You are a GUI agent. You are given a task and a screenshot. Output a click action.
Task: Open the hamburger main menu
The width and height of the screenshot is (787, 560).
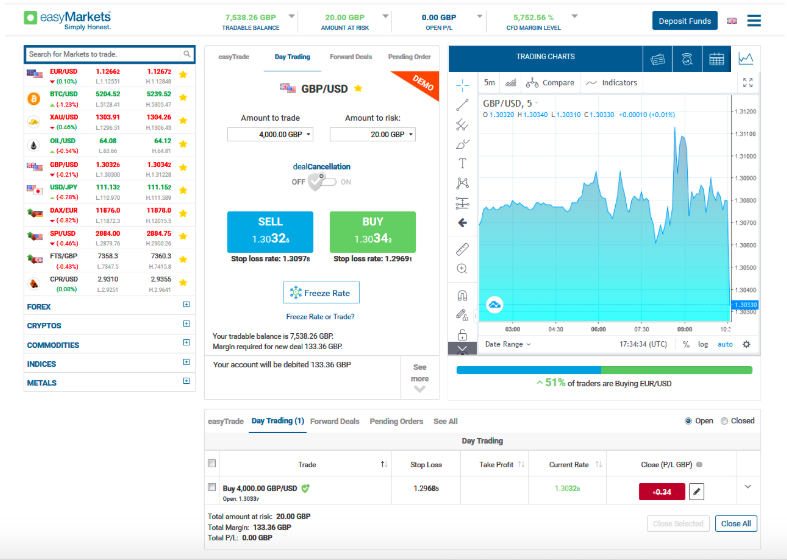point(753,21)
